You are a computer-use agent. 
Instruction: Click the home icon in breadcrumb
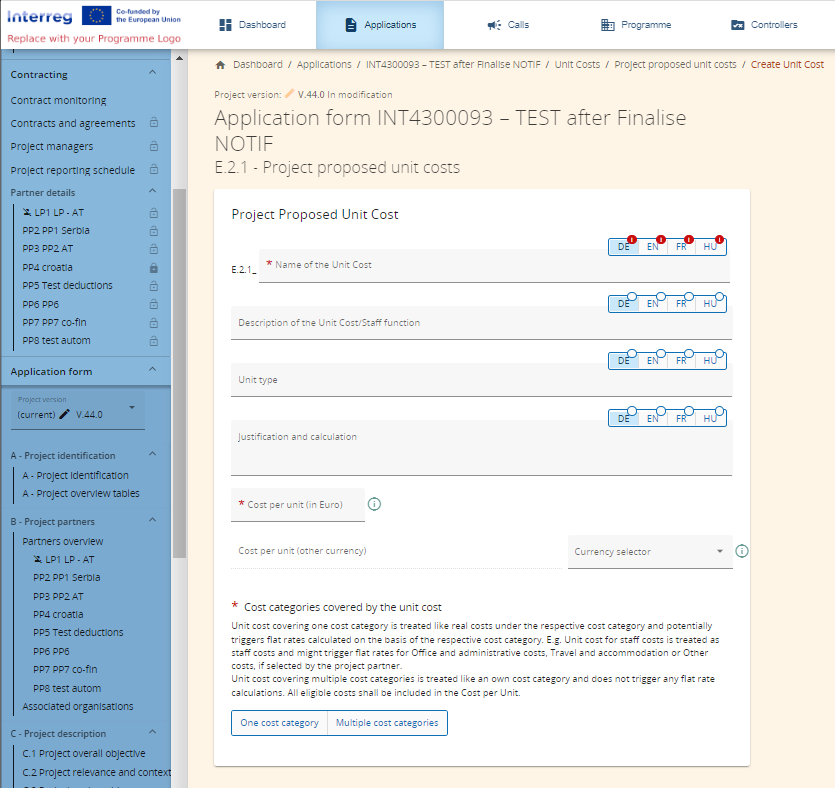coord(220,65)
